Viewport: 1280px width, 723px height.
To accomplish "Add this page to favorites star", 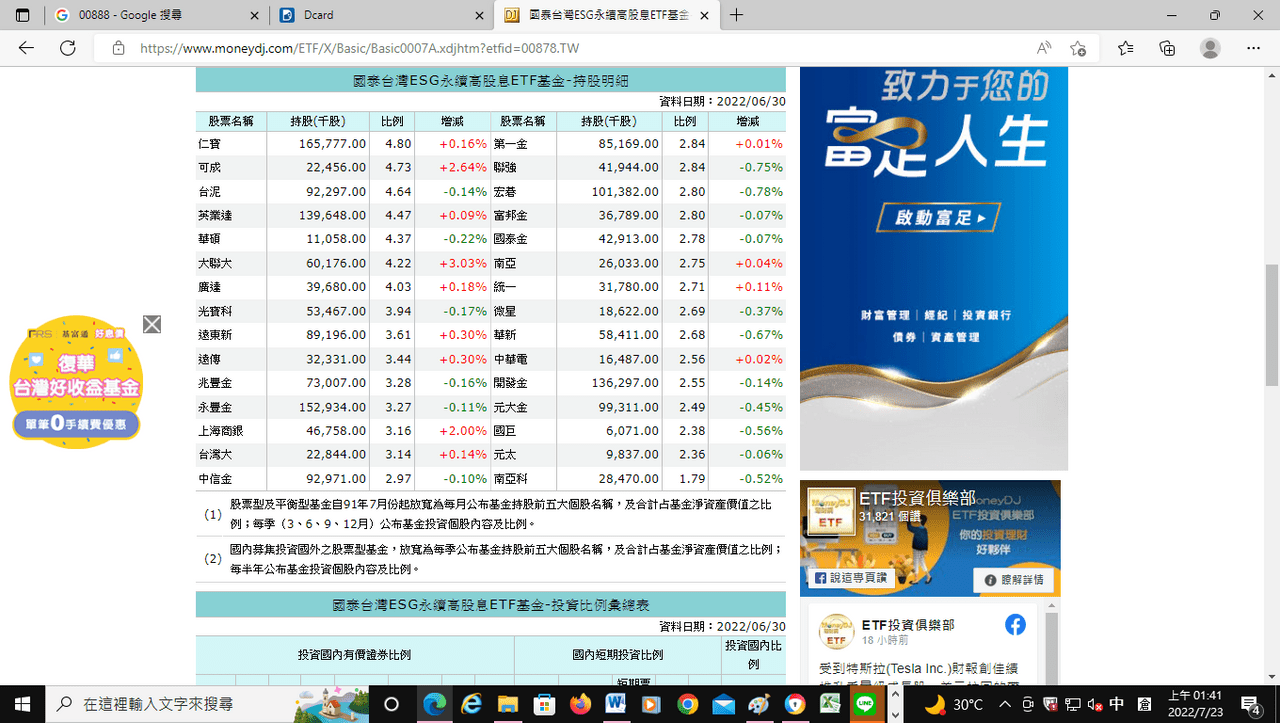I will coord(1078,48).
